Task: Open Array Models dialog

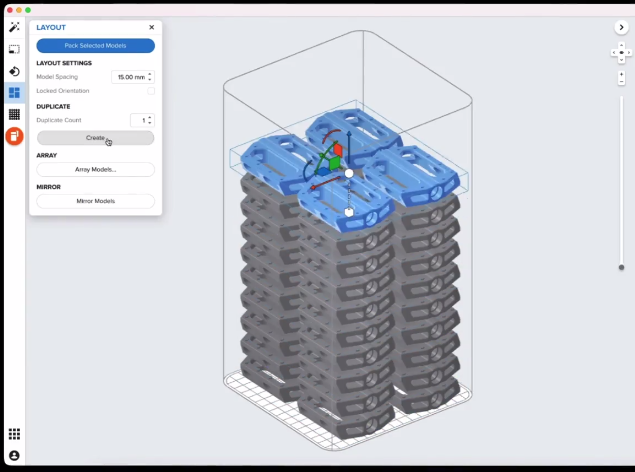Action: pos(96,169)
